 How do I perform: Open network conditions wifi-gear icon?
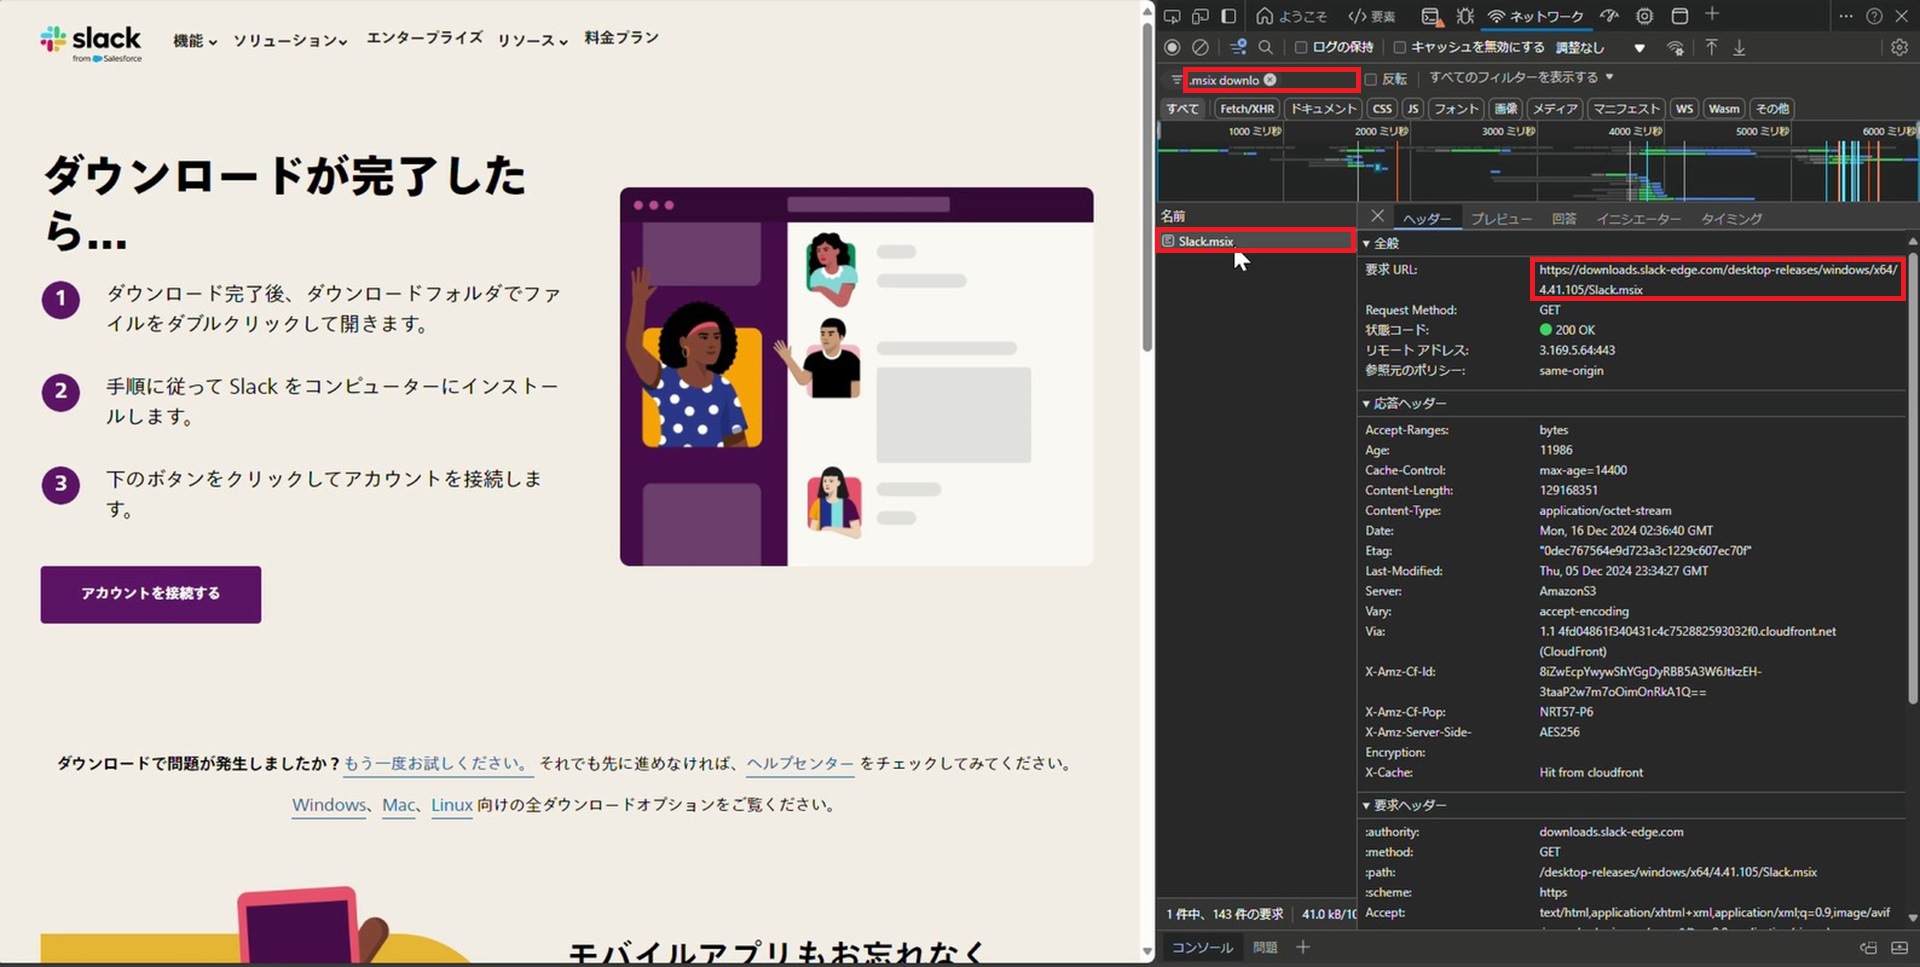point(1675,48)
